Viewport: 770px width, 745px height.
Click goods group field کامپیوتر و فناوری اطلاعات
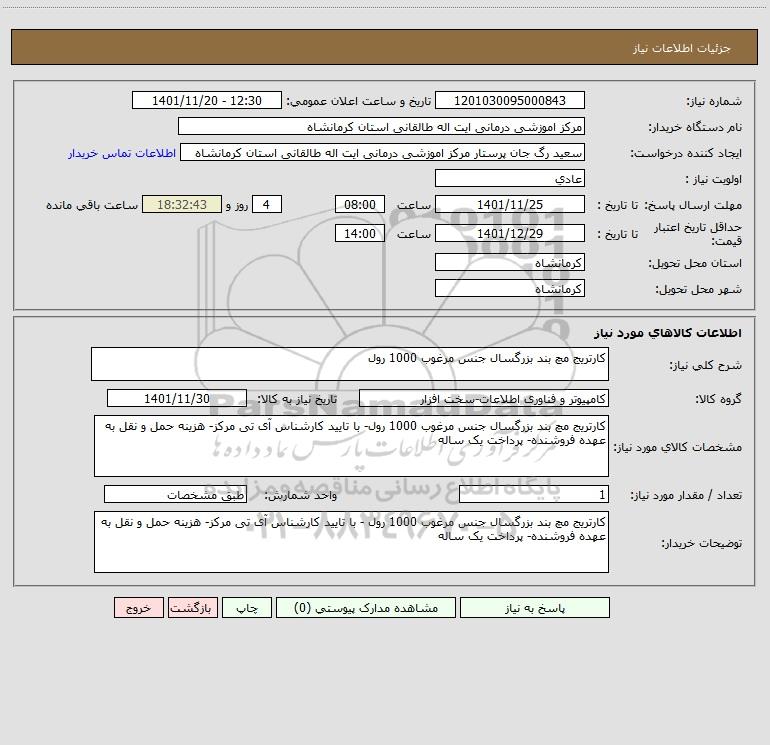484,398
